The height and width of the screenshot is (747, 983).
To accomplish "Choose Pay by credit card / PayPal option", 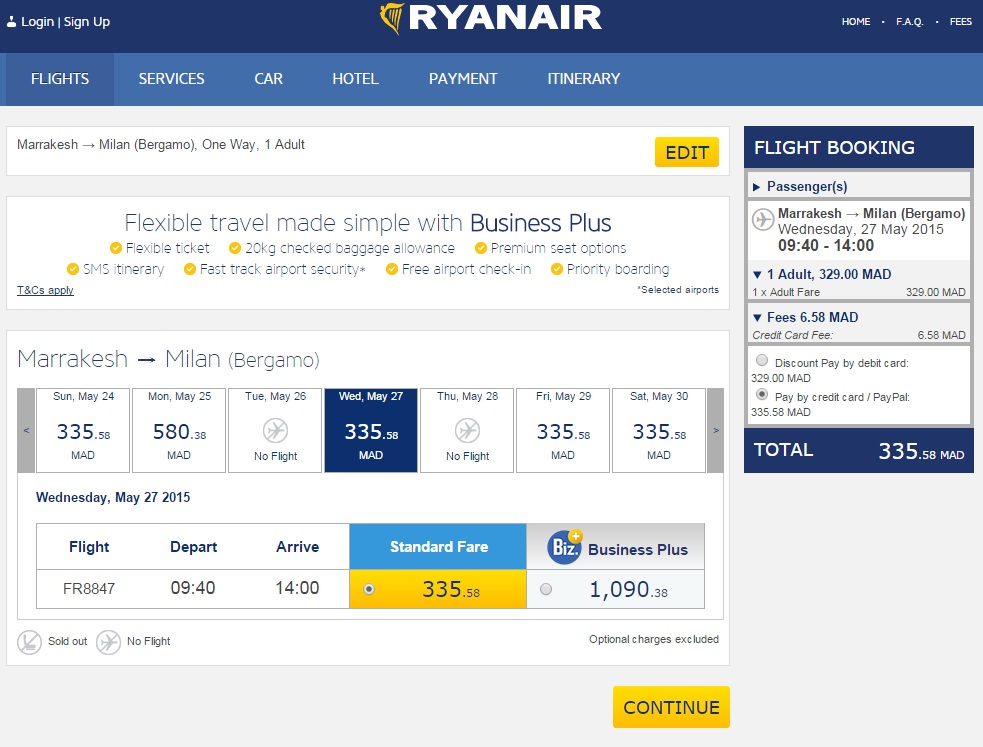I will pyautogui.click(x=762, y=394).
